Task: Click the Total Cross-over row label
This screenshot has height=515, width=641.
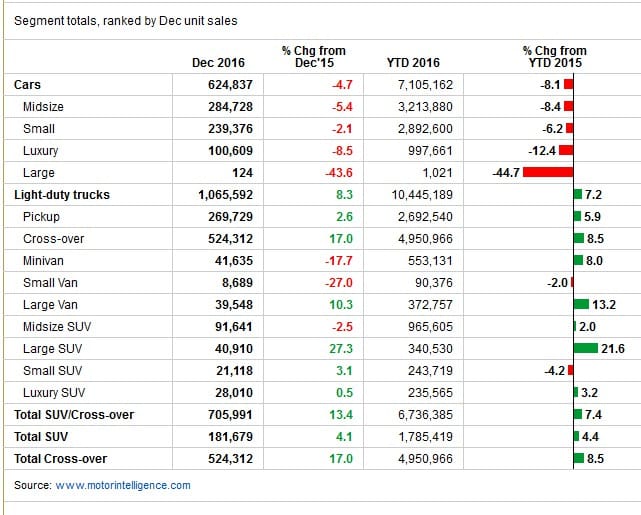Action: coord(61,459)
